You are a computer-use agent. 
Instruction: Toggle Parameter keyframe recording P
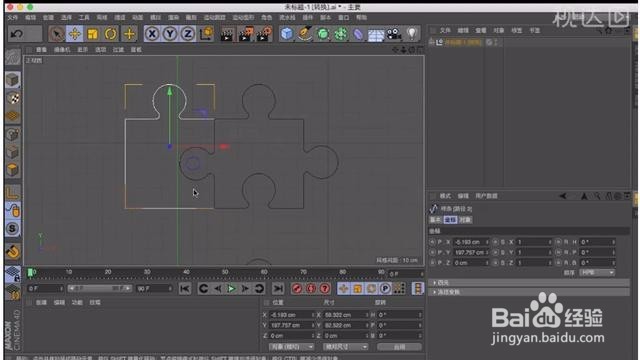pyautogui.click(x=385, y=289)
